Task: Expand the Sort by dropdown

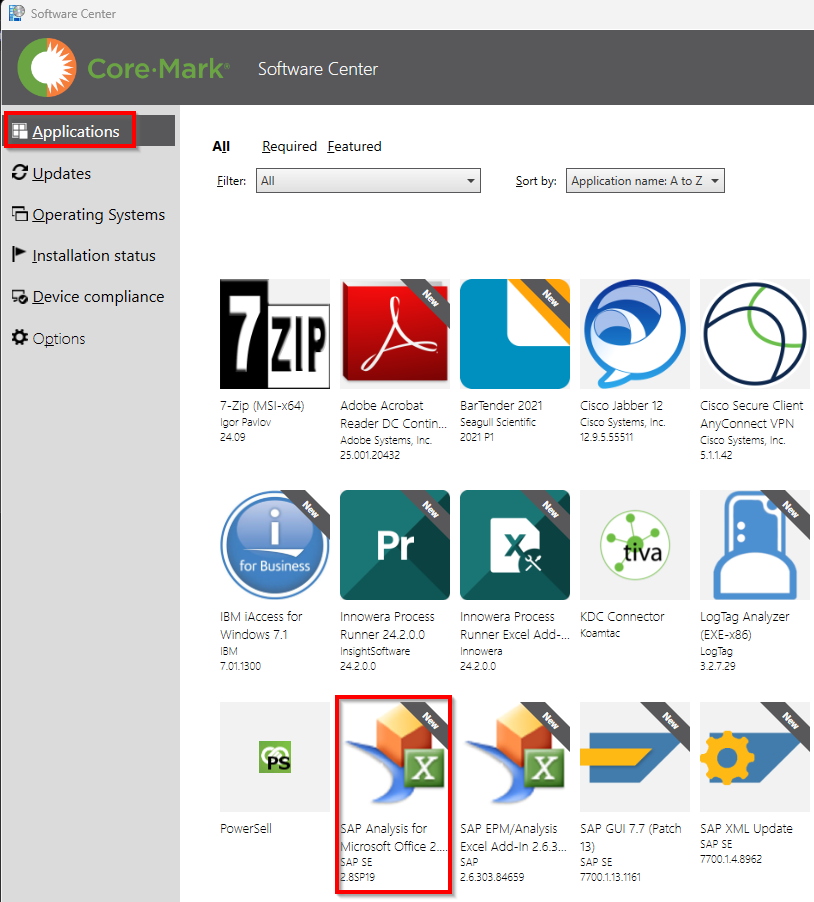Action: [x=645, y=181]
